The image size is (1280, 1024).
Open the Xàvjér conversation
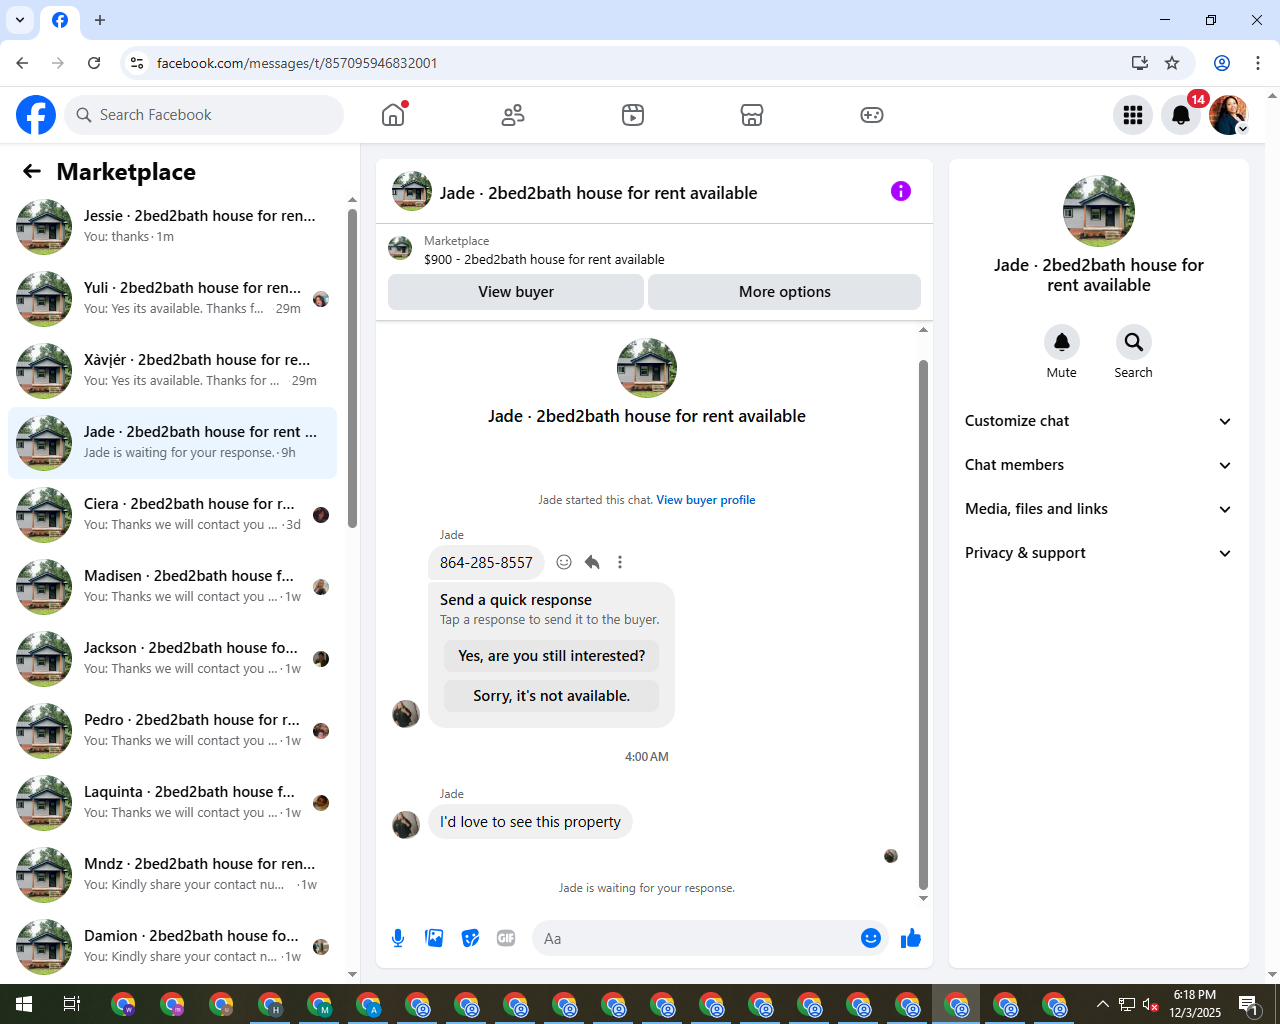[173, 371]
